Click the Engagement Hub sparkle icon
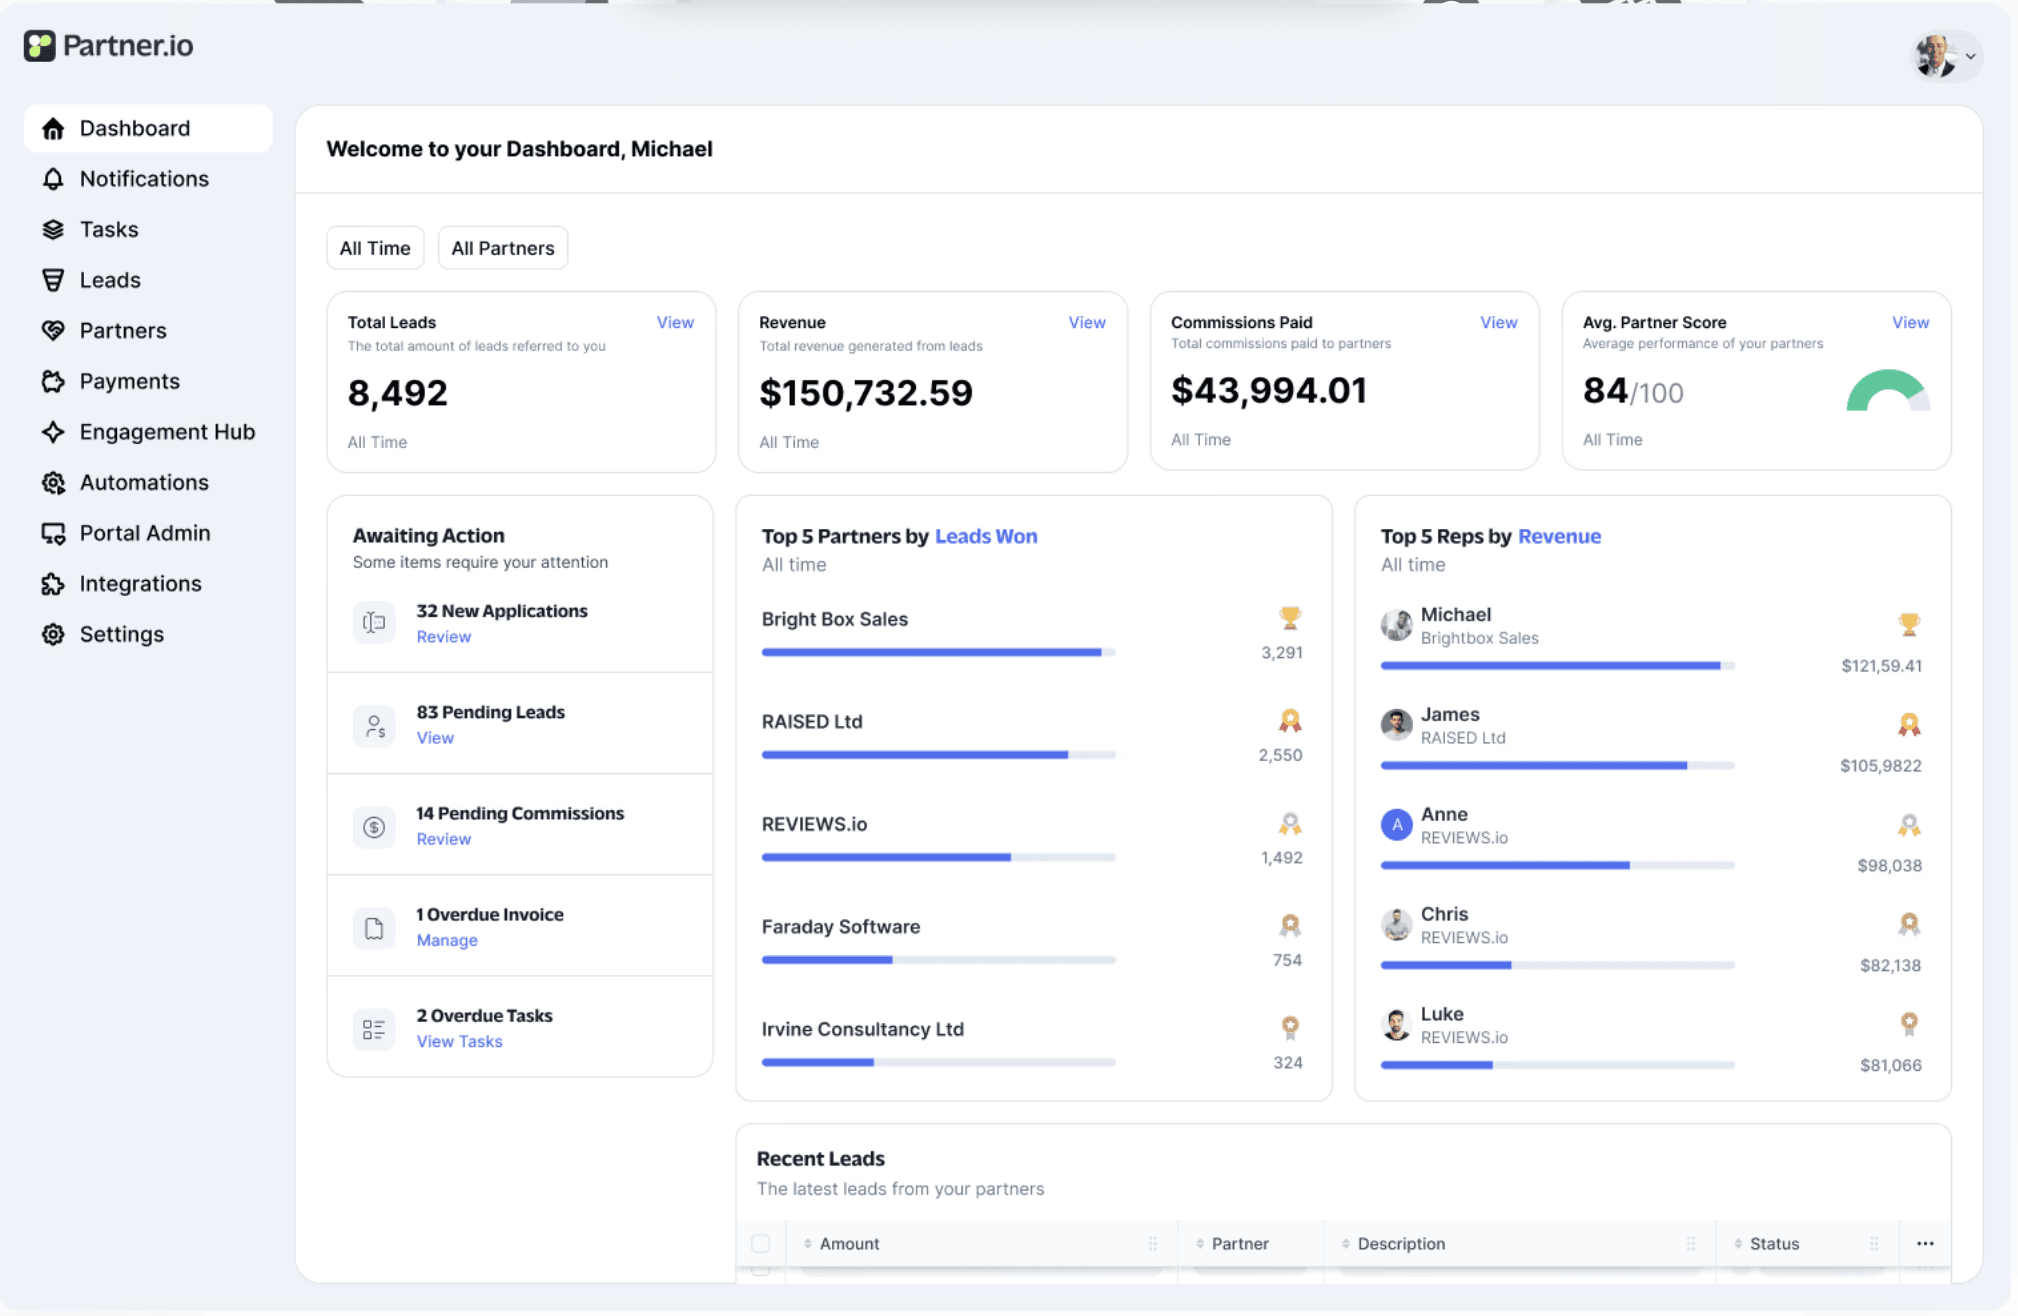 (53, 432)
